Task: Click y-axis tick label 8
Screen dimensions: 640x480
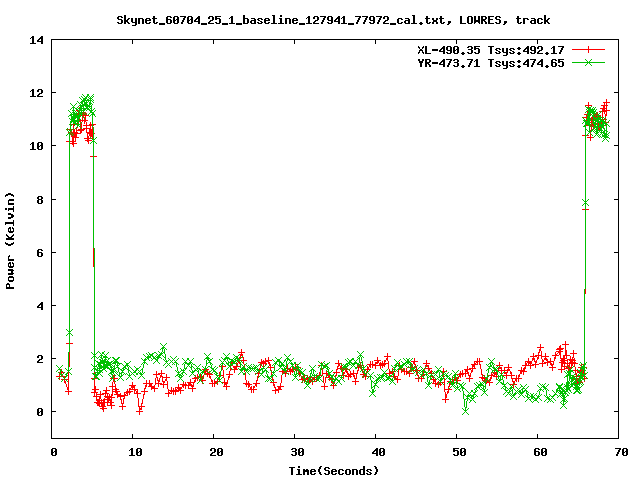Action: click(40, 200)
